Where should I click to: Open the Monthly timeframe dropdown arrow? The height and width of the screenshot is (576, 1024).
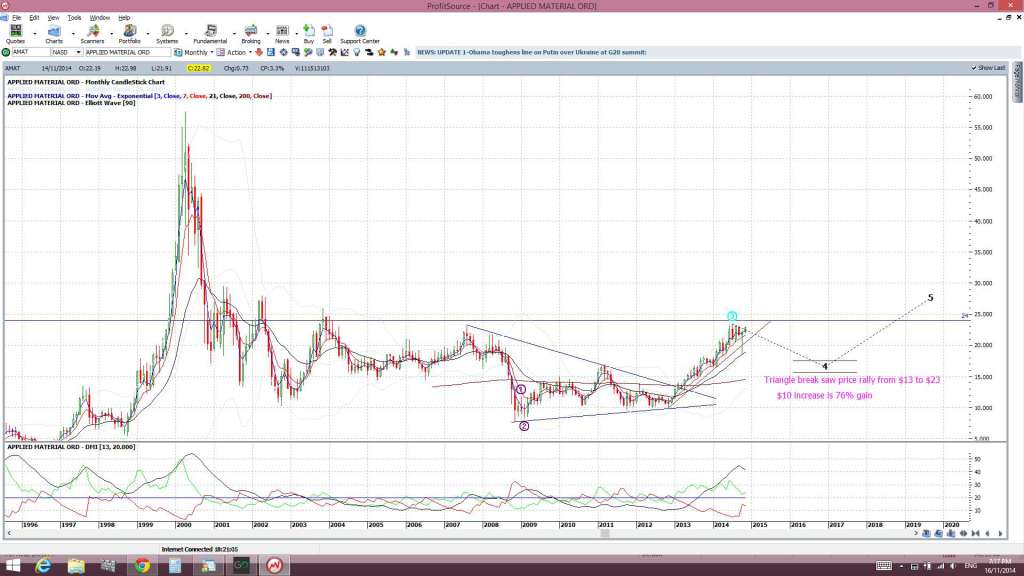212,52
